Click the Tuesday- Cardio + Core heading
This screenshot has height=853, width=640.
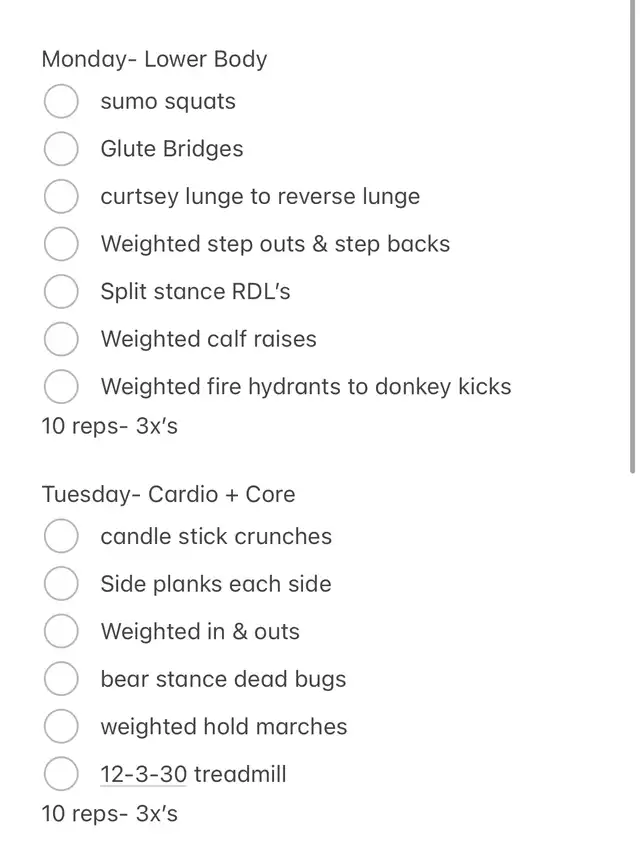[168, 494]
